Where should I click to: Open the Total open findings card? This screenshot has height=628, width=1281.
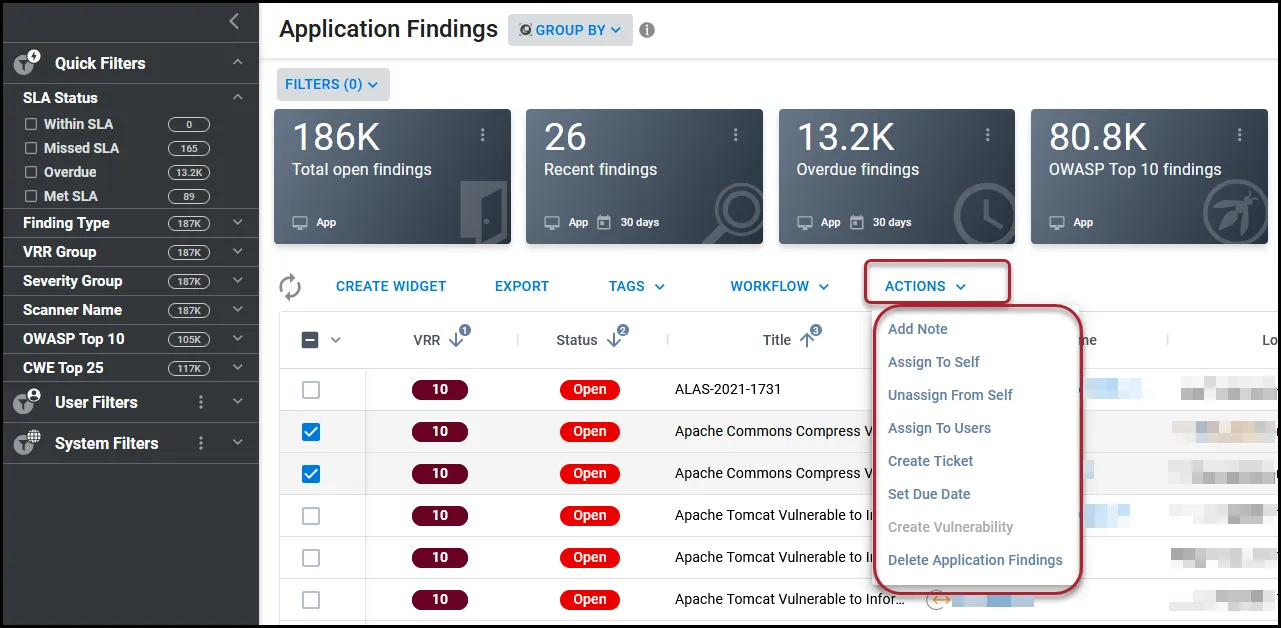(392, 177)
